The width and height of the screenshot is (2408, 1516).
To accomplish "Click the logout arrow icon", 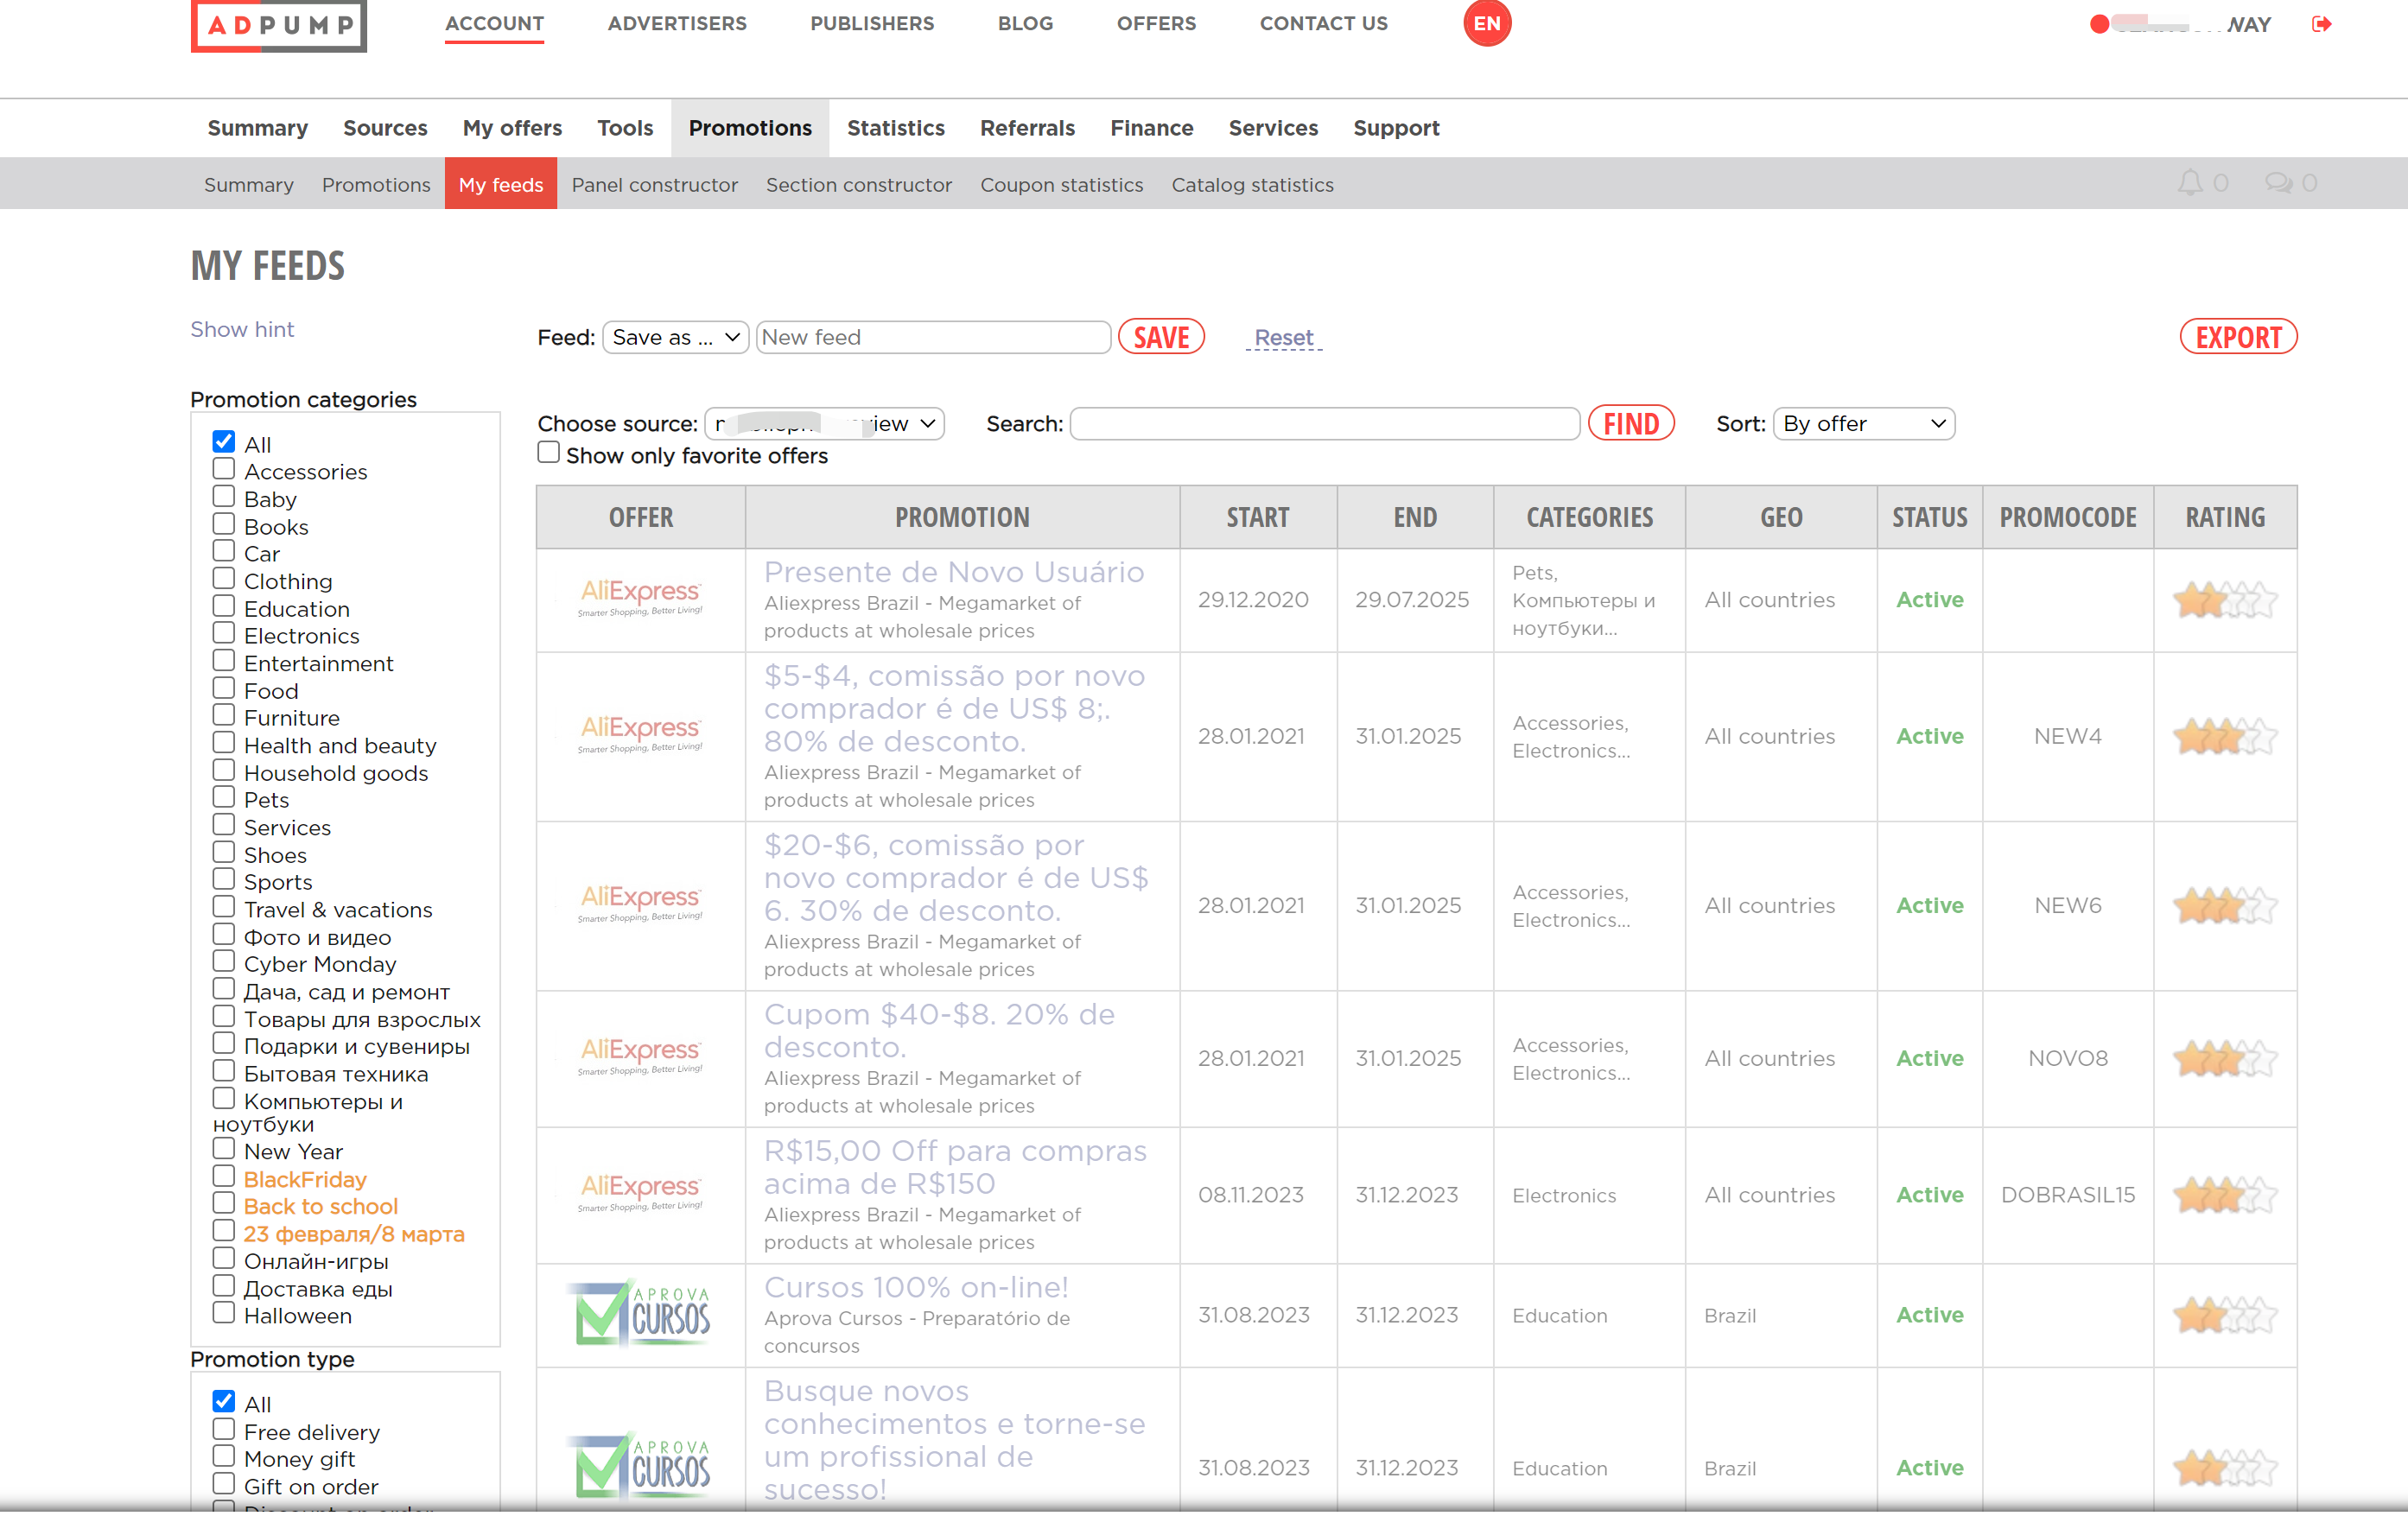I will point(2321,24).
